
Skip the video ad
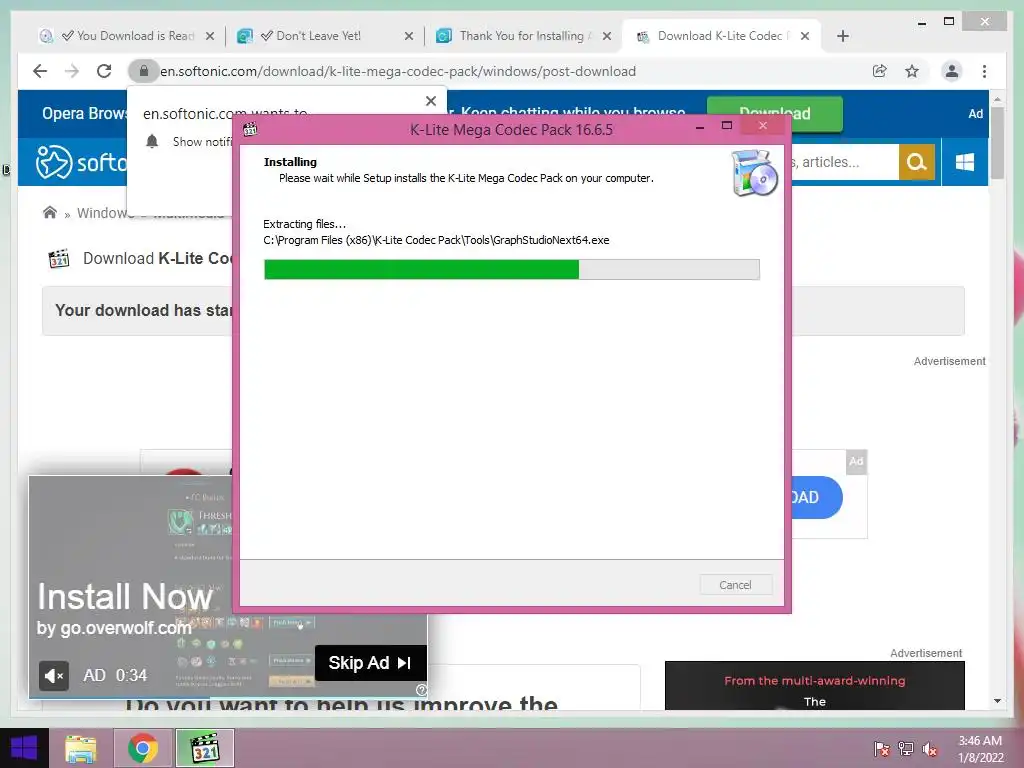[370, 663]
